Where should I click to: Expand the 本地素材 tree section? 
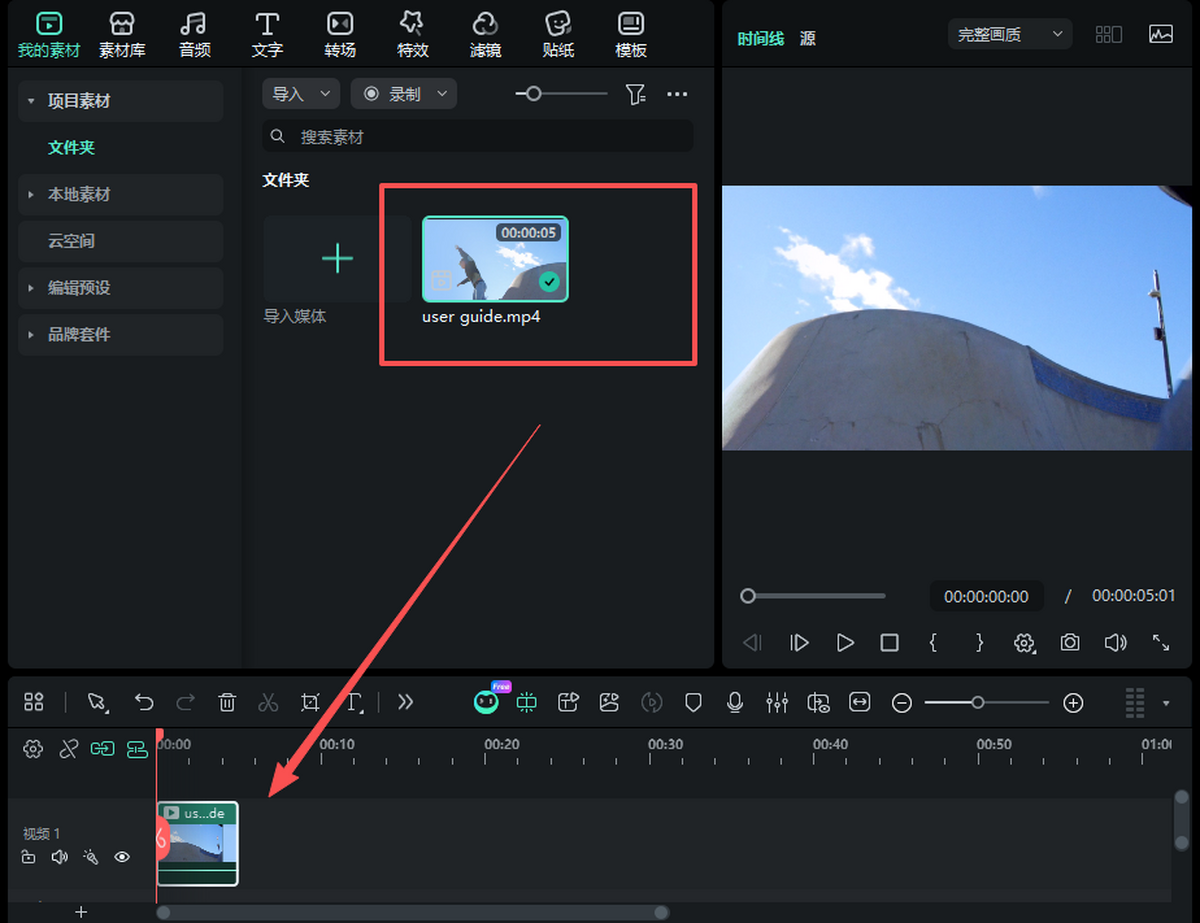pos(31,195)
